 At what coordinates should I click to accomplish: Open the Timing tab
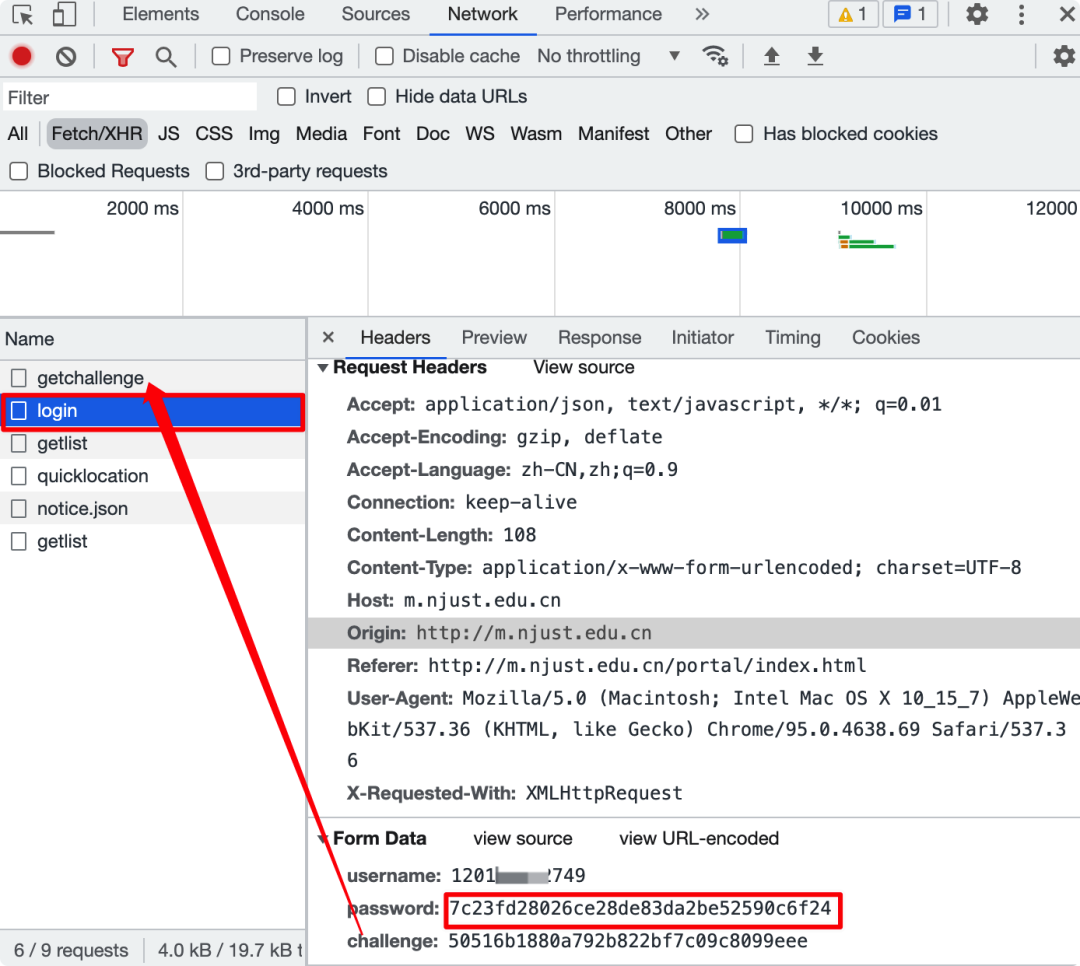793,338
